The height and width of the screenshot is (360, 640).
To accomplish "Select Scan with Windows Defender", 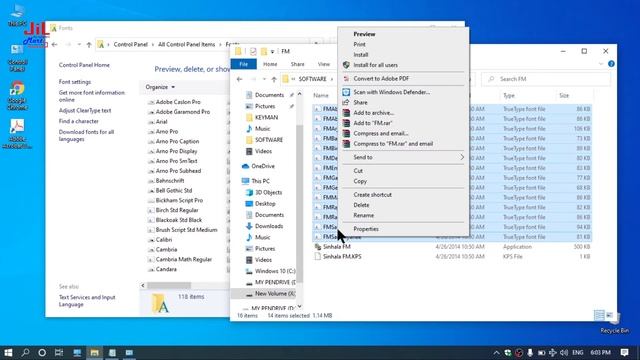I will pyautogui.click(x=391, y=92).
